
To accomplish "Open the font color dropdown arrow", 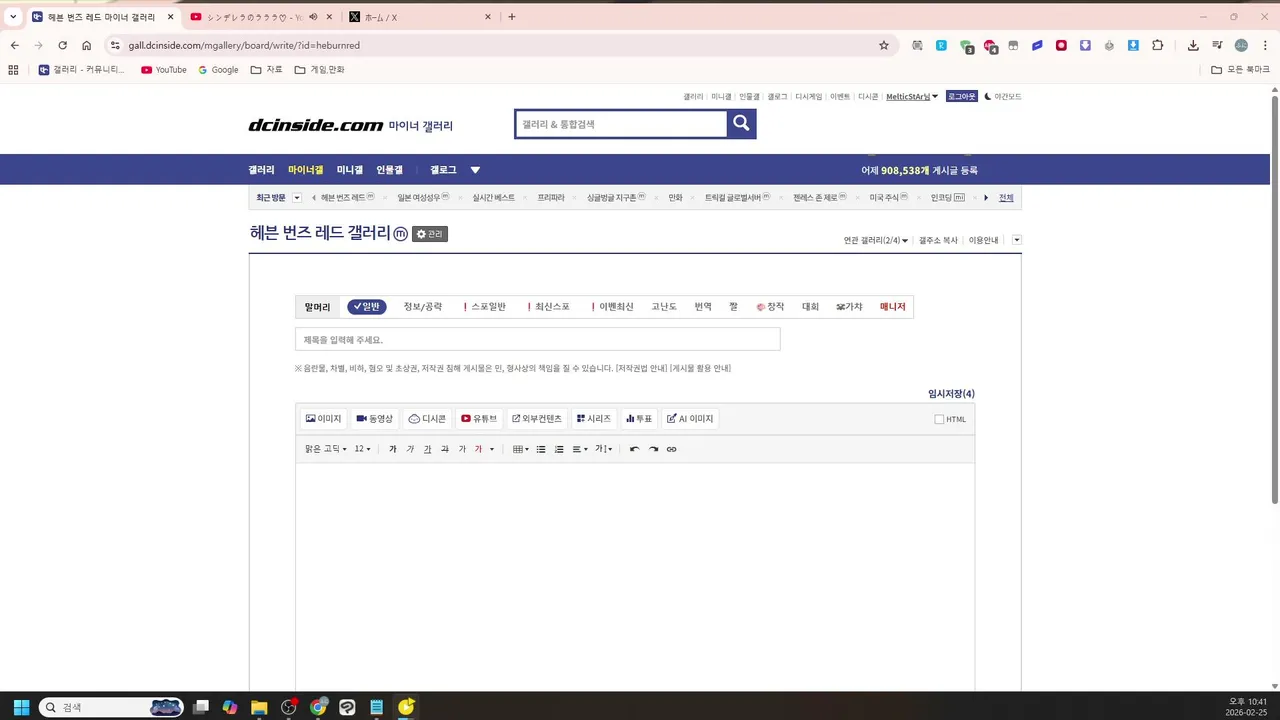I will pyautogui.click(x=491, y=449).
